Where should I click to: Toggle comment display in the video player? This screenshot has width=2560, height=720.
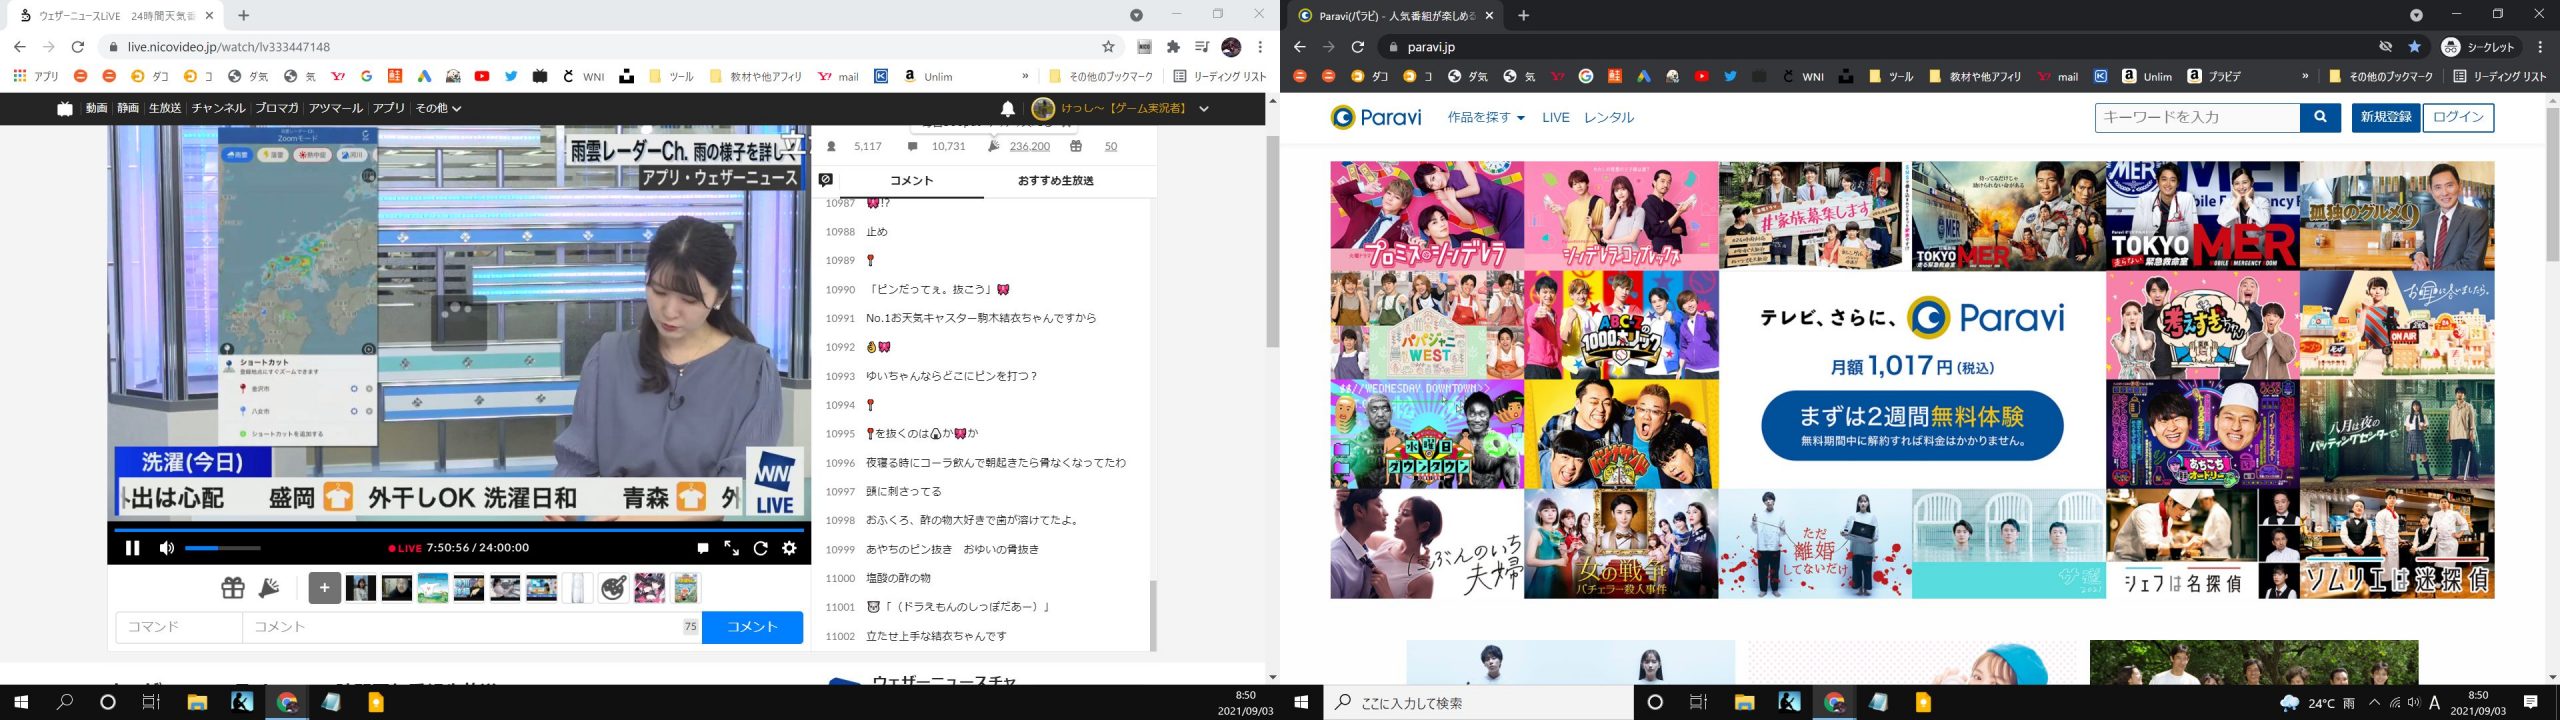coord(703,548)
